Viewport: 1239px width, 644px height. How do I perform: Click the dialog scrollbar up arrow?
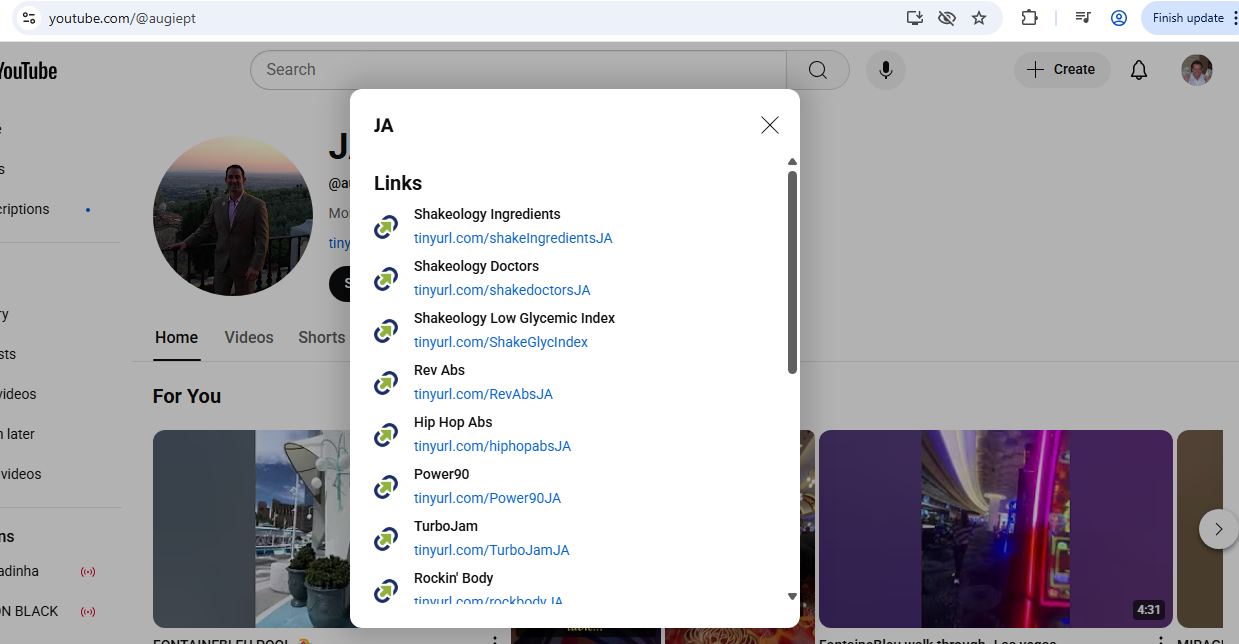(x=792, y=162)
